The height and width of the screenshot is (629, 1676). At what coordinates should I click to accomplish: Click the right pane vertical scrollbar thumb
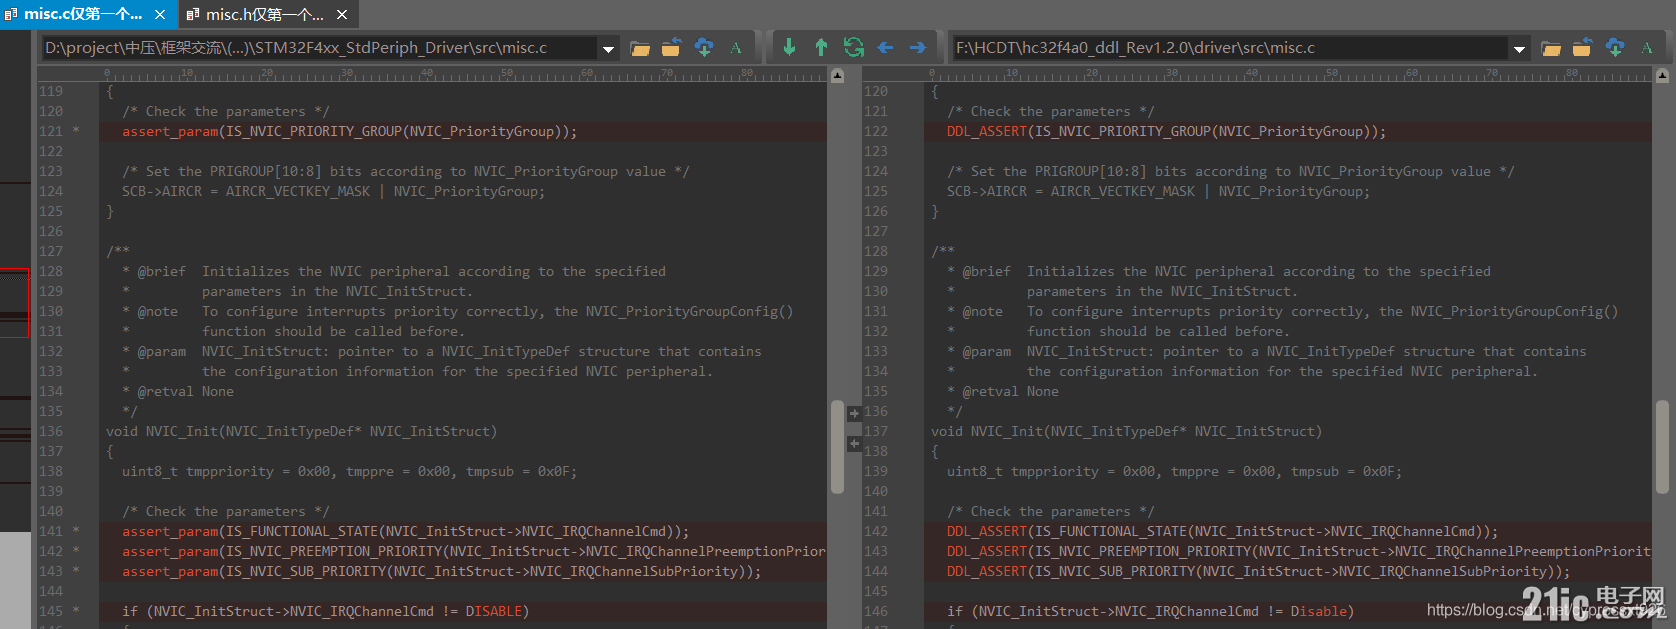[1662, 447]
